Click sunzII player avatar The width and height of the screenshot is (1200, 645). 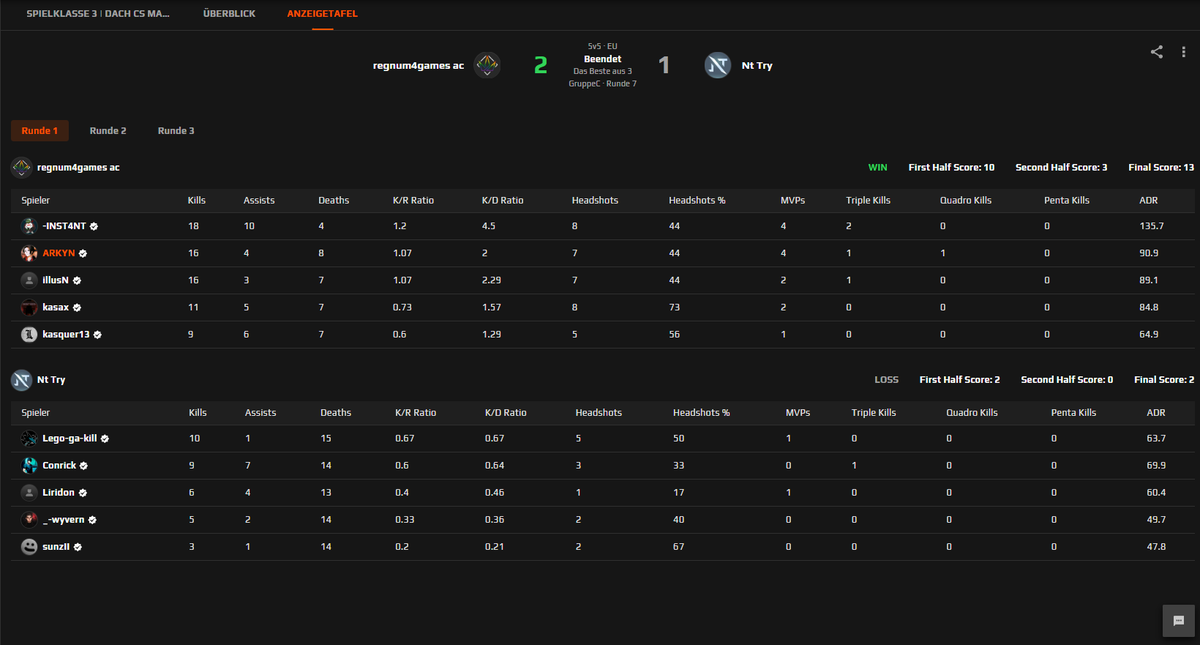click(x=29, y=547)
